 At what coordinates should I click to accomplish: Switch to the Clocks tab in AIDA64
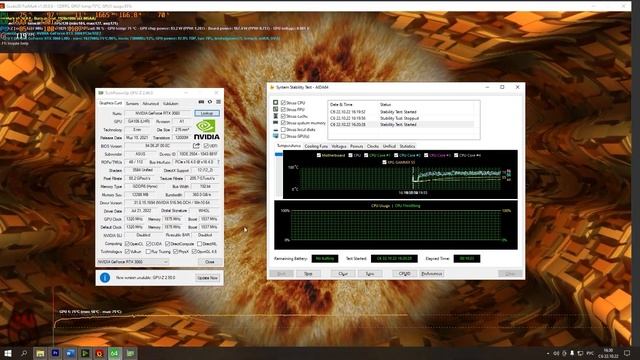point(373,146)
